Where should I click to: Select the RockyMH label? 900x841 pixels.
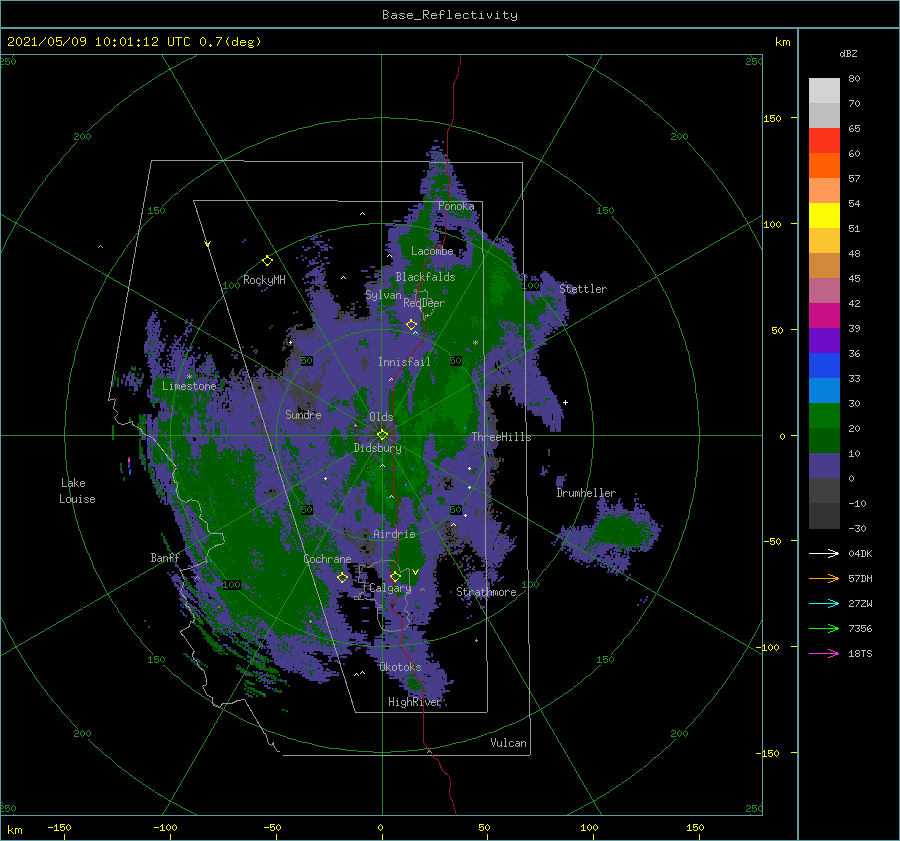point(264,280)
